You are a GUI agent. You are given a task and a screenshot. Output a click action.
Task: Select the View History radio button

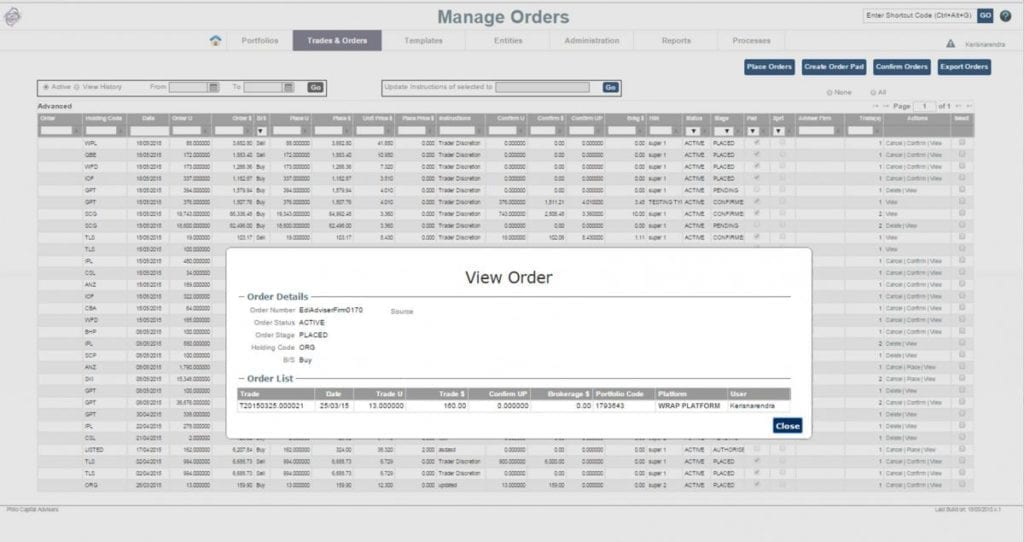(x=76, y=87)
